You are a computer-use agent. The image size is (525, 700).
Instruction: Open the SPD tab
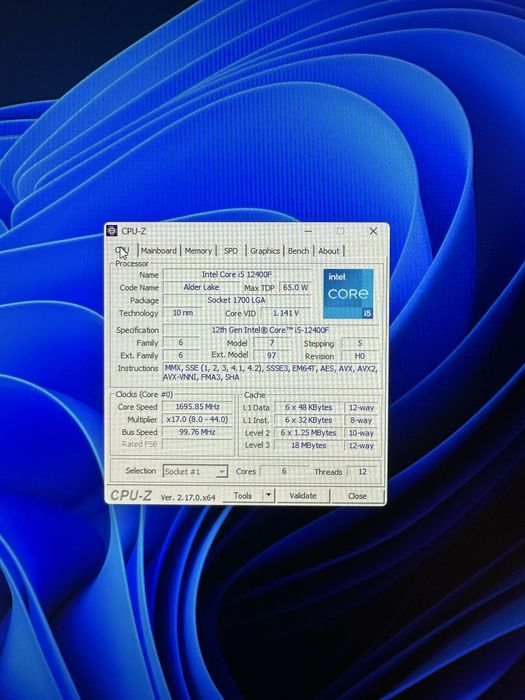point(231,251)
